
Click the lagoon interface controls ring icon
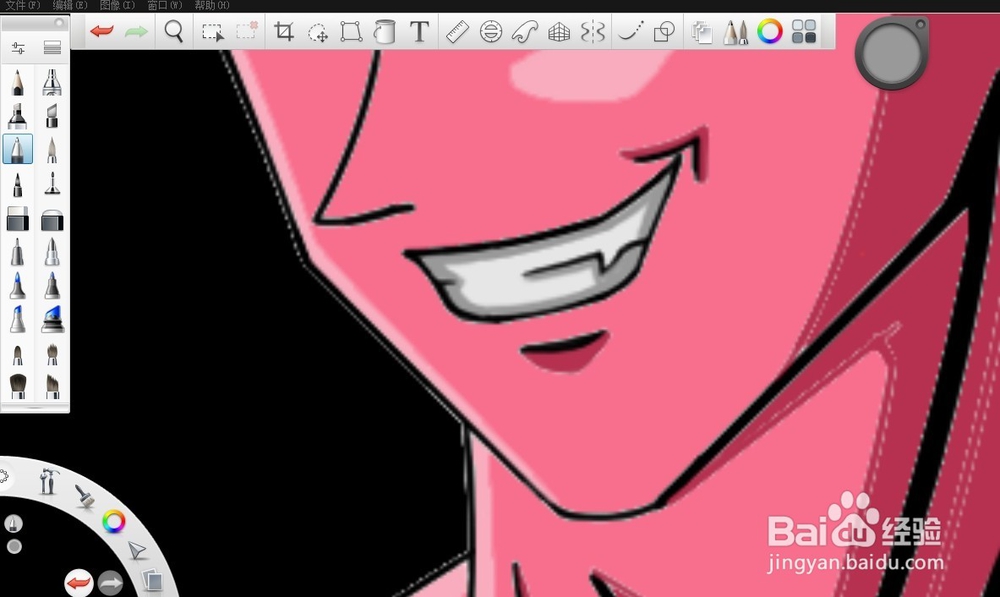pyautogui.click(x=3, y=476)
